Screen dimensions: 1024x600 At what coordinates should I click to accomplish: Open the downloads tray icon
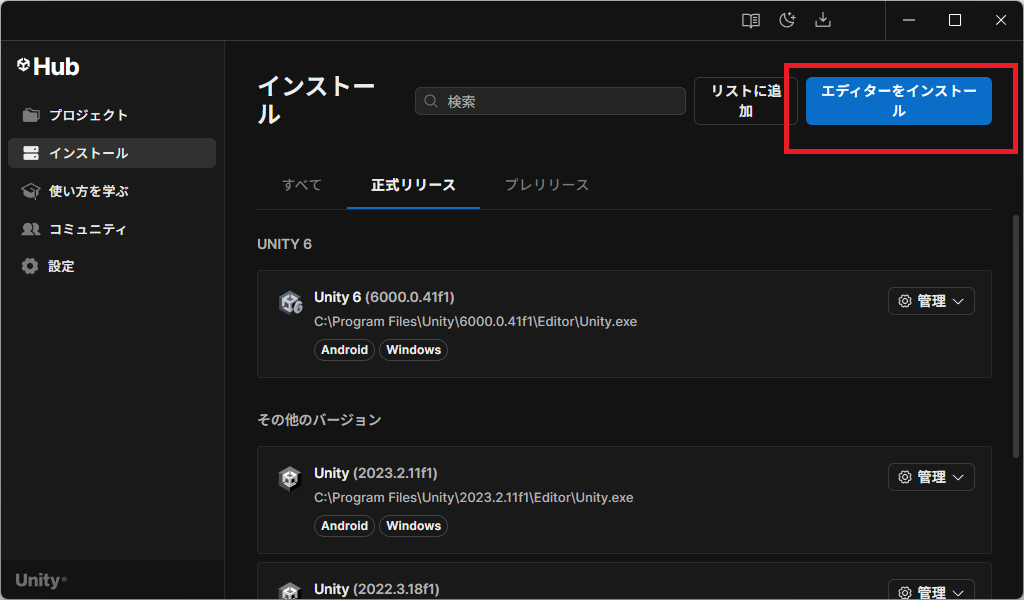point(823,20)
